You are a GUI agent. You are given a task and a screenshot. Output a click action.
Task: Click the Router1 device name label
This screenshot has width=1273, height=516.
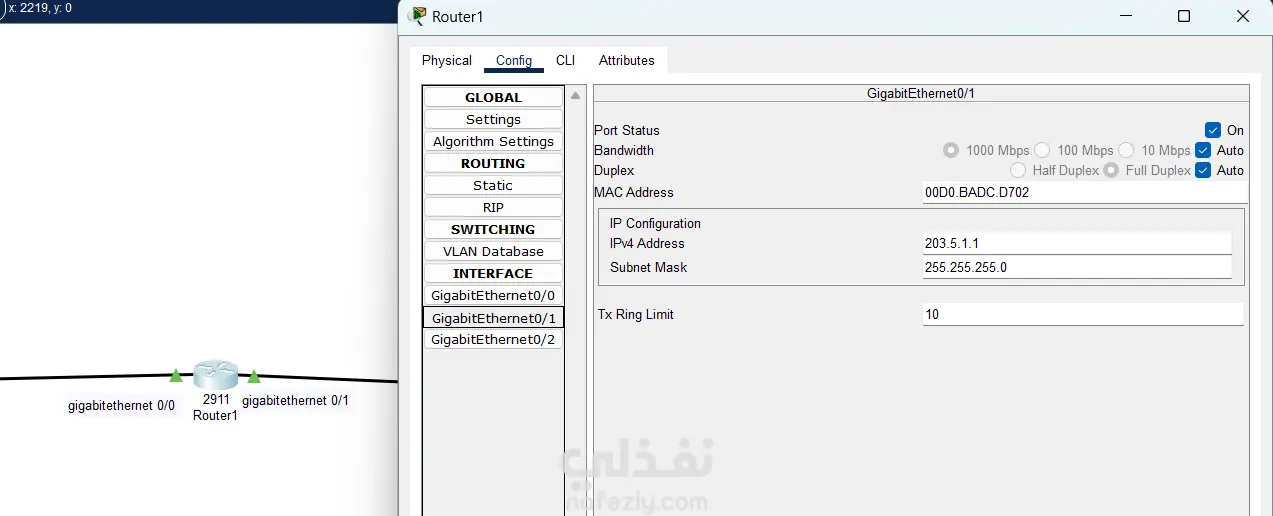[216, 415]
